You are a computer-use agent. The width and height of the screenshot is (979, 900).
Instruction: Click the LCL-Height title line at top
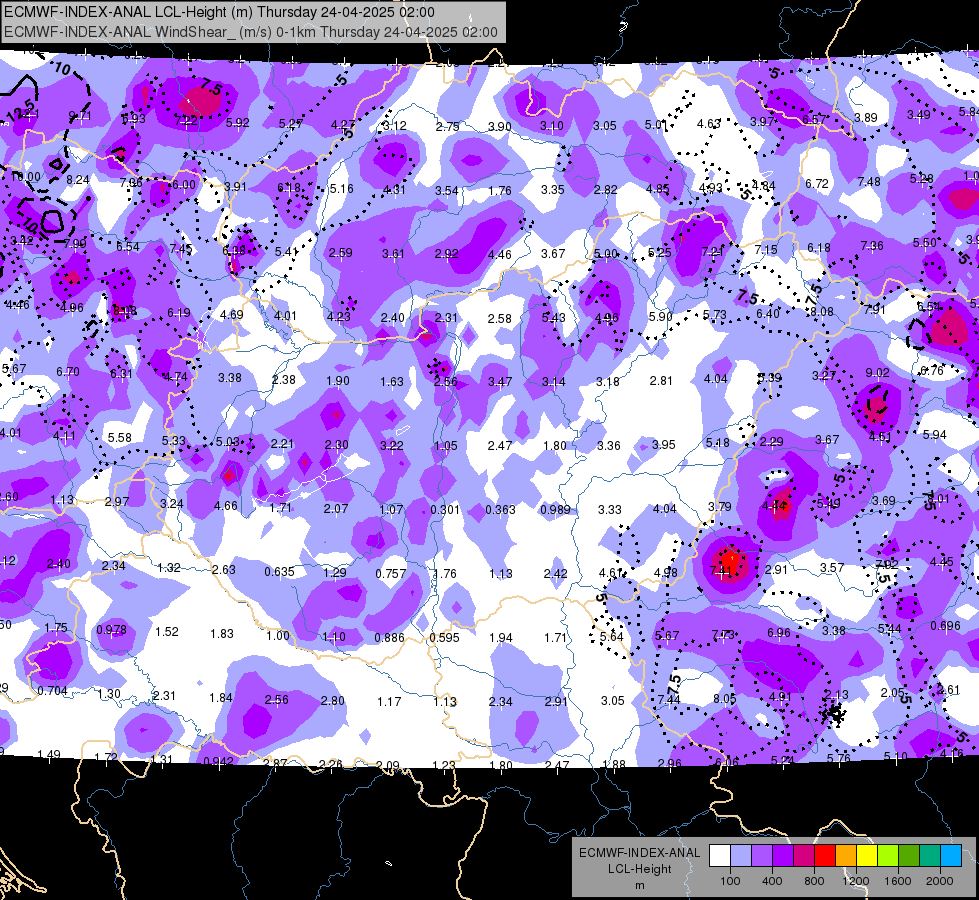[x=219, y=12]
